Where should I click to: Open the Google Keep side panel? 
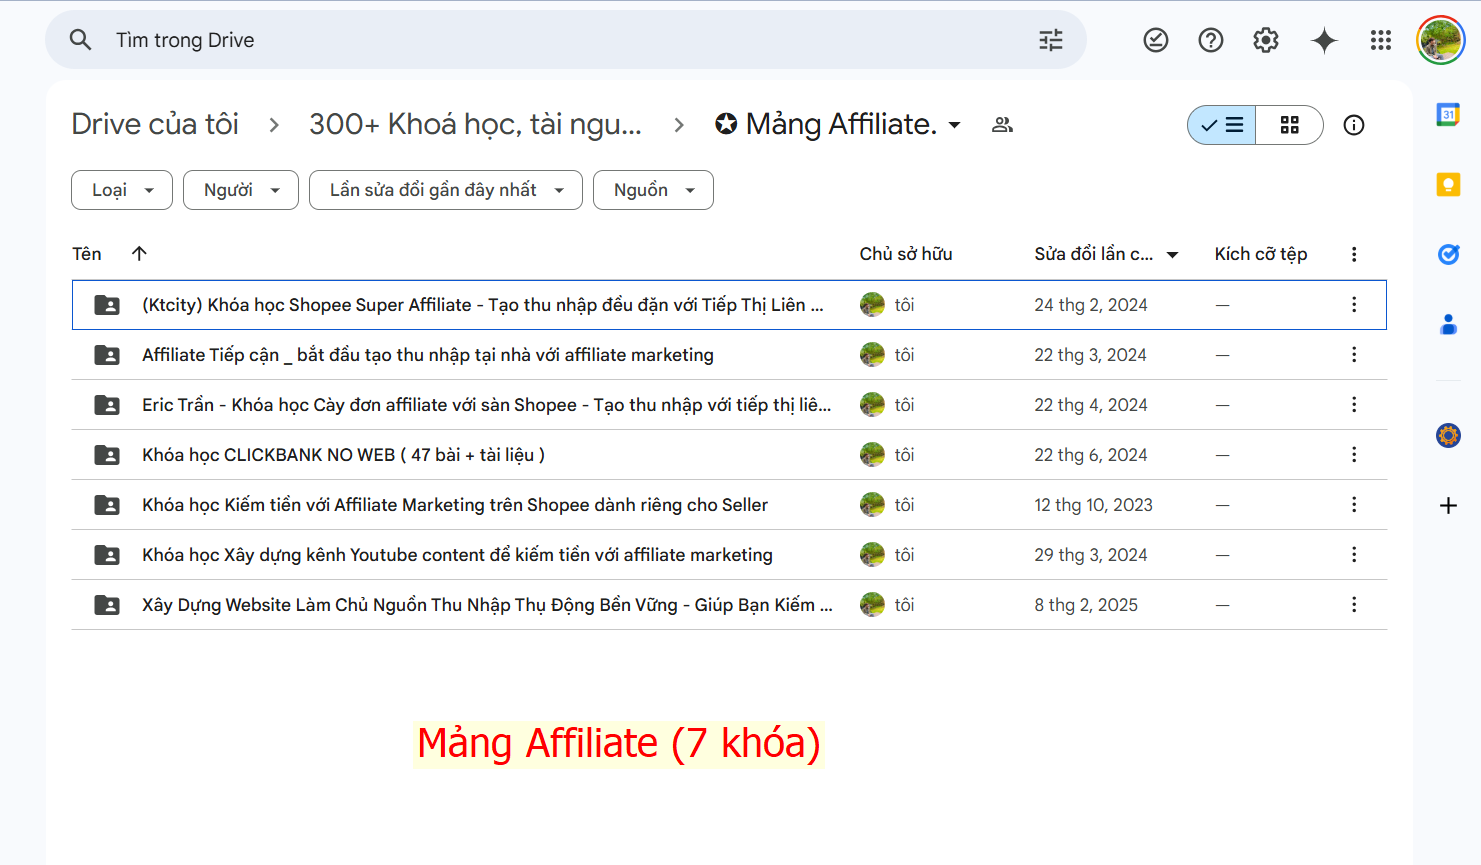click(1448, 185)
